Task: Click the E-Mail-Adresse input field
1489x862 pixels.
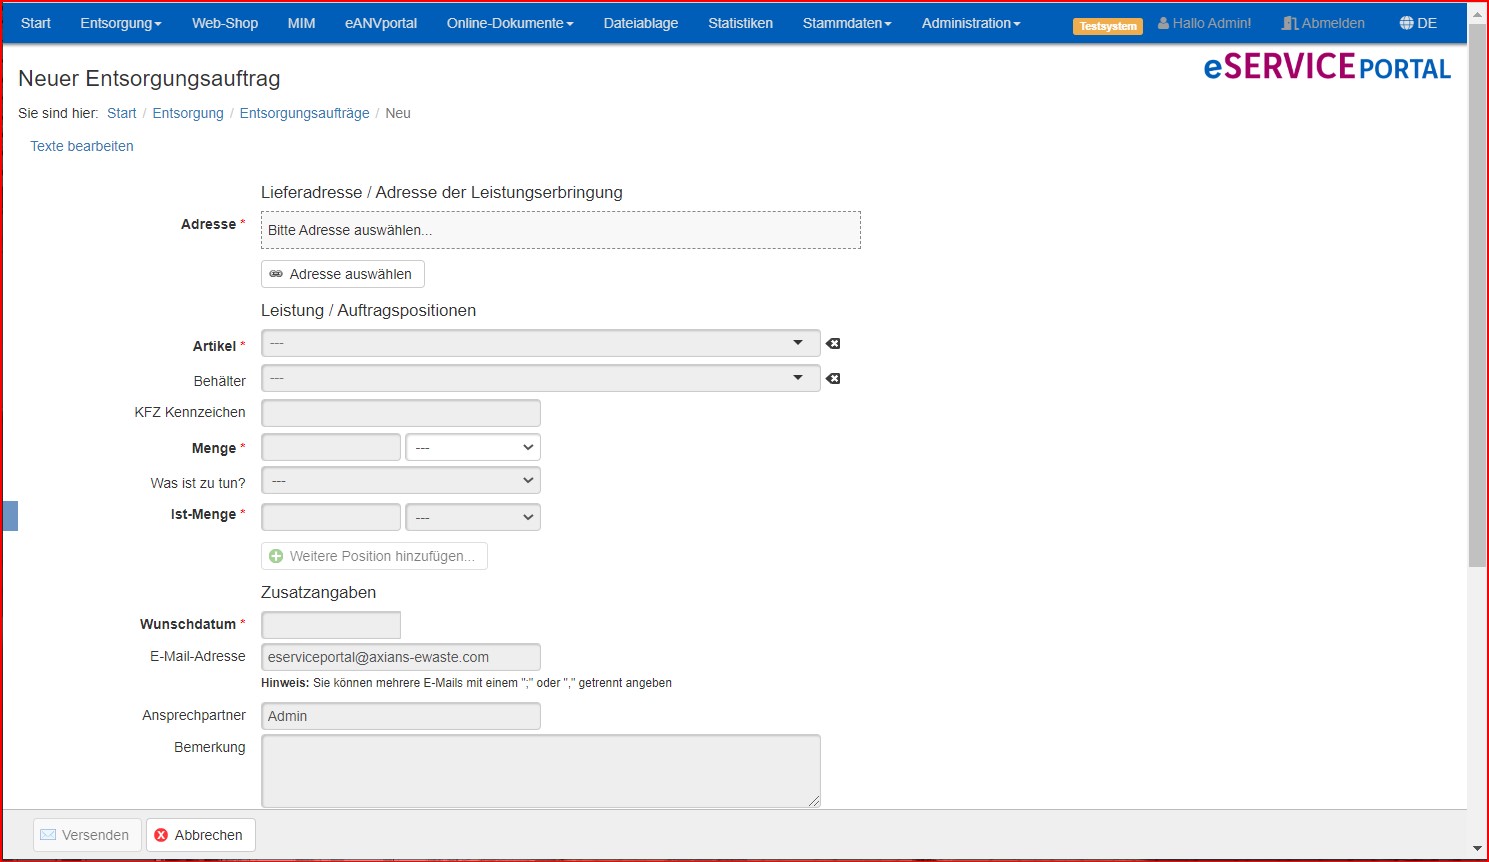Action: [401, 657]
